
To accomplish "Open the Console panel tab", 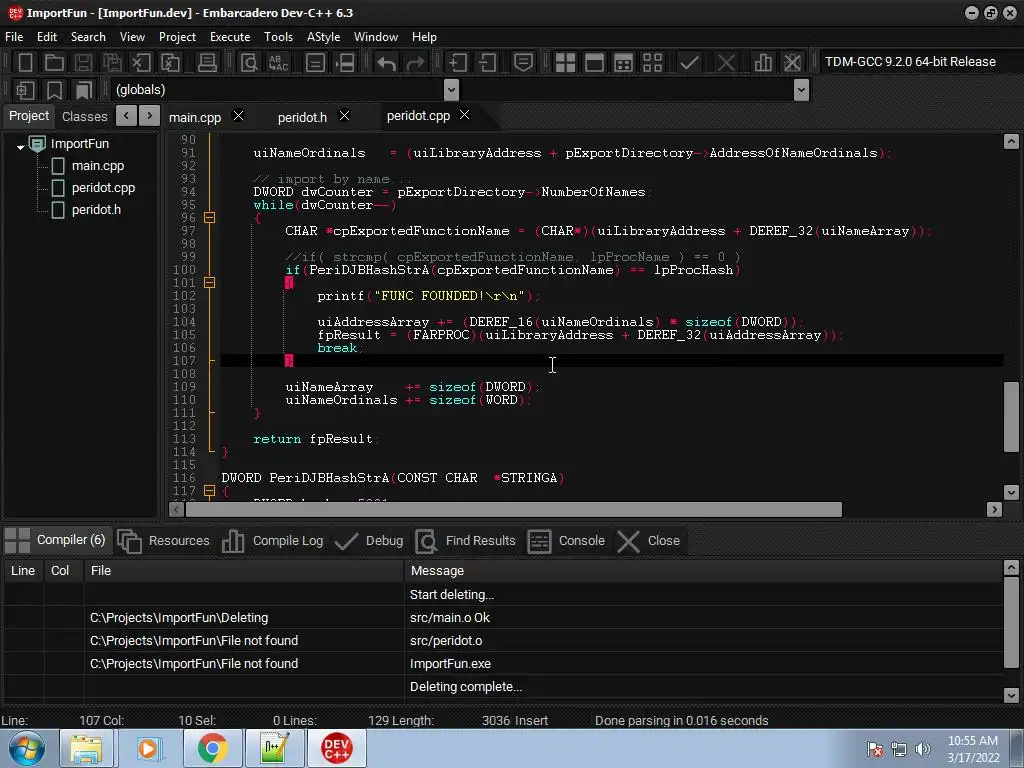I will tap(566, 541).
